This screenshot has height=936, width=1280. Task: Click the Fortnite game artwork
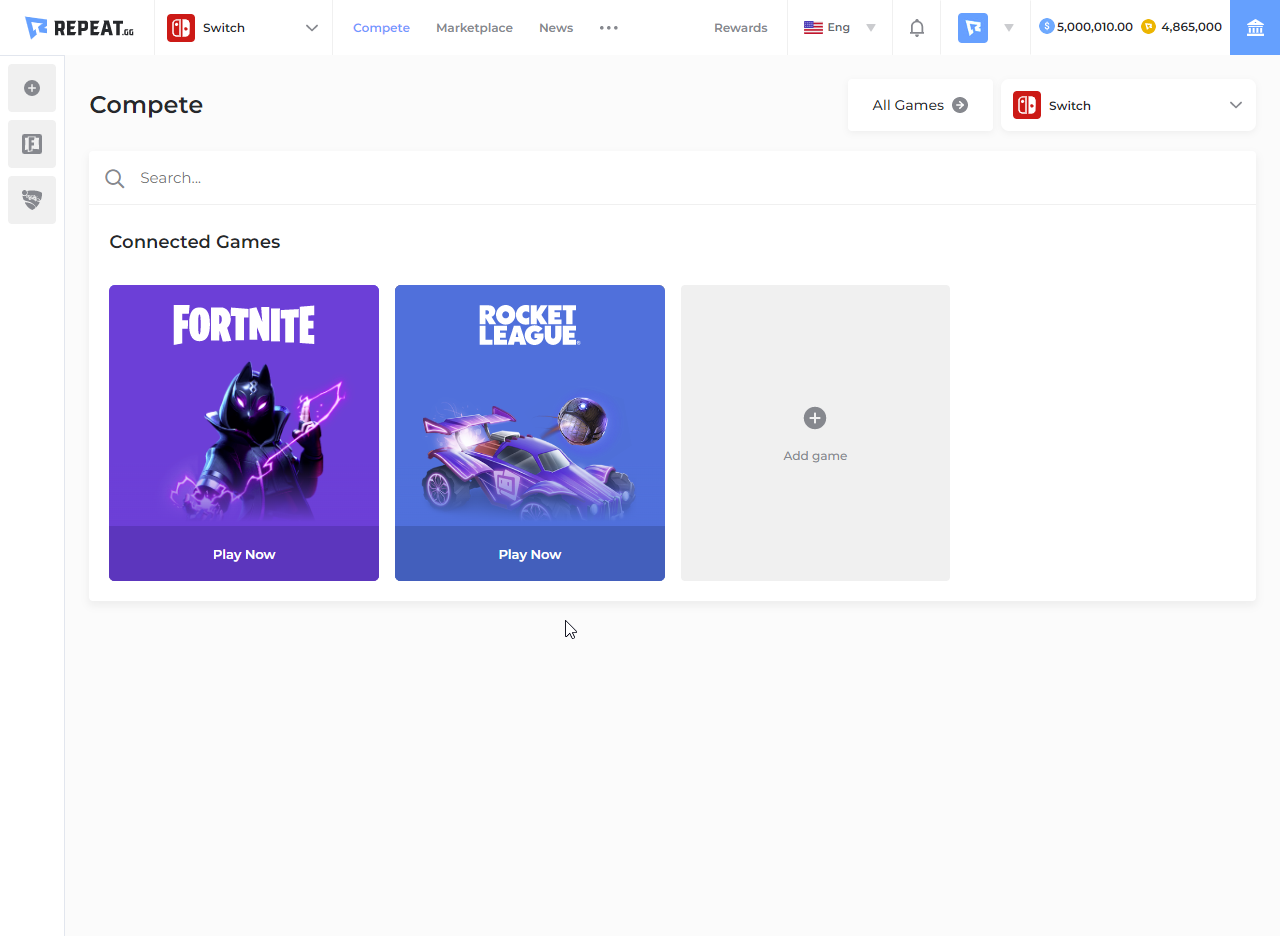[x=244, y=406]
